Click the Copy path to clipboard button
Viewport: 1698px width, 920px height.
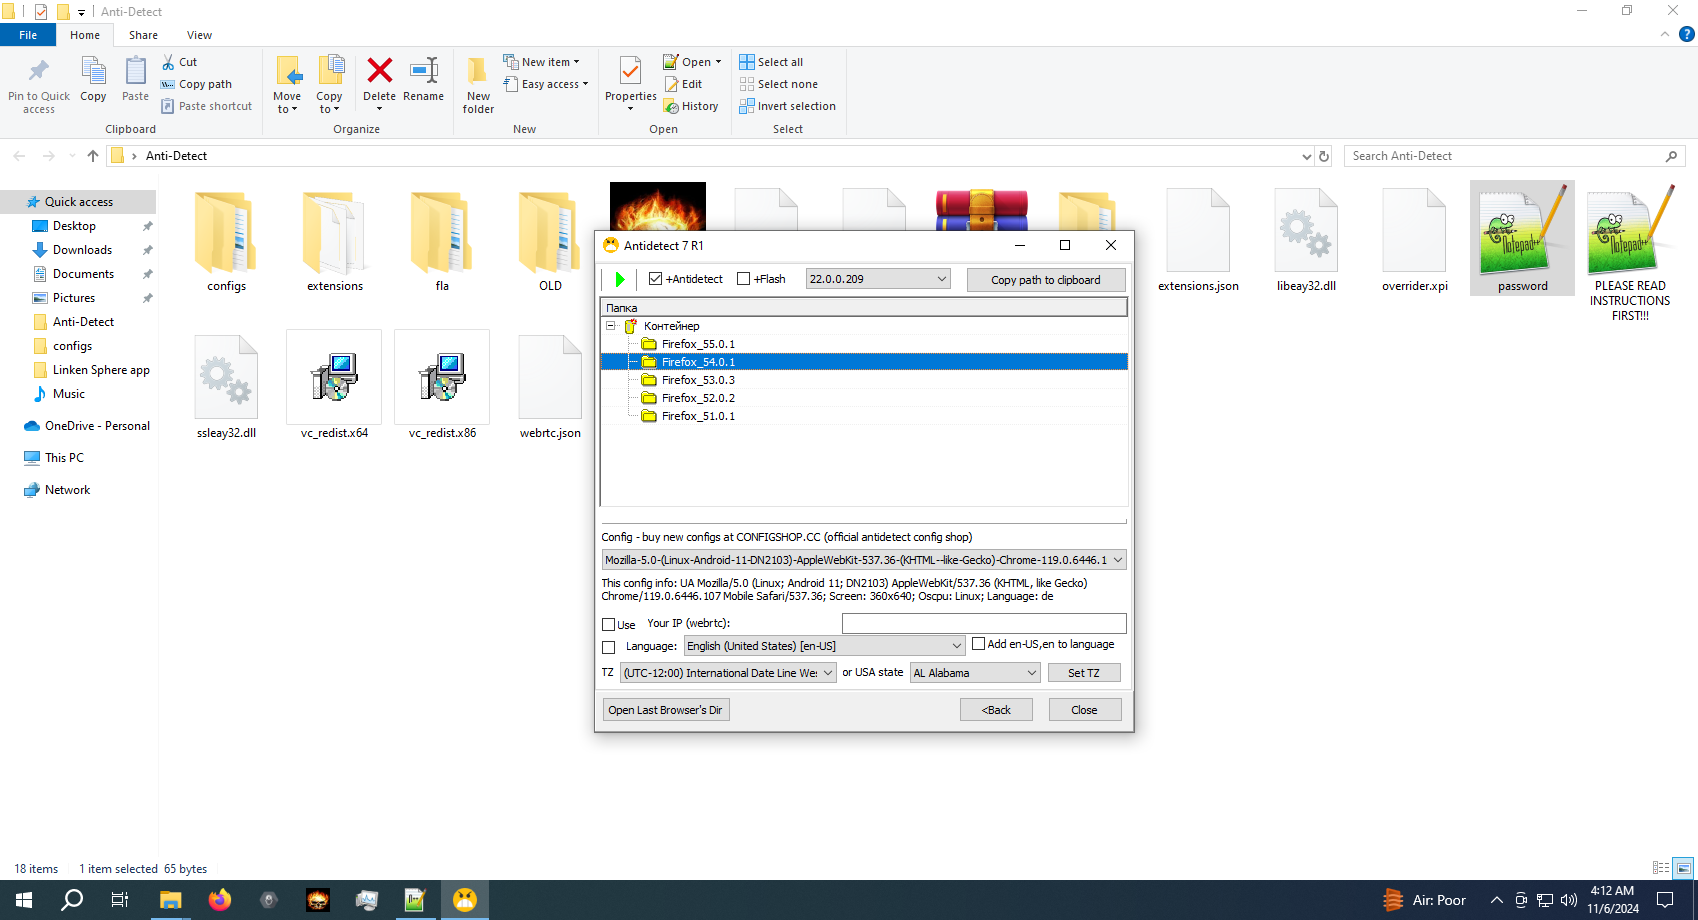pos(1045,280)
